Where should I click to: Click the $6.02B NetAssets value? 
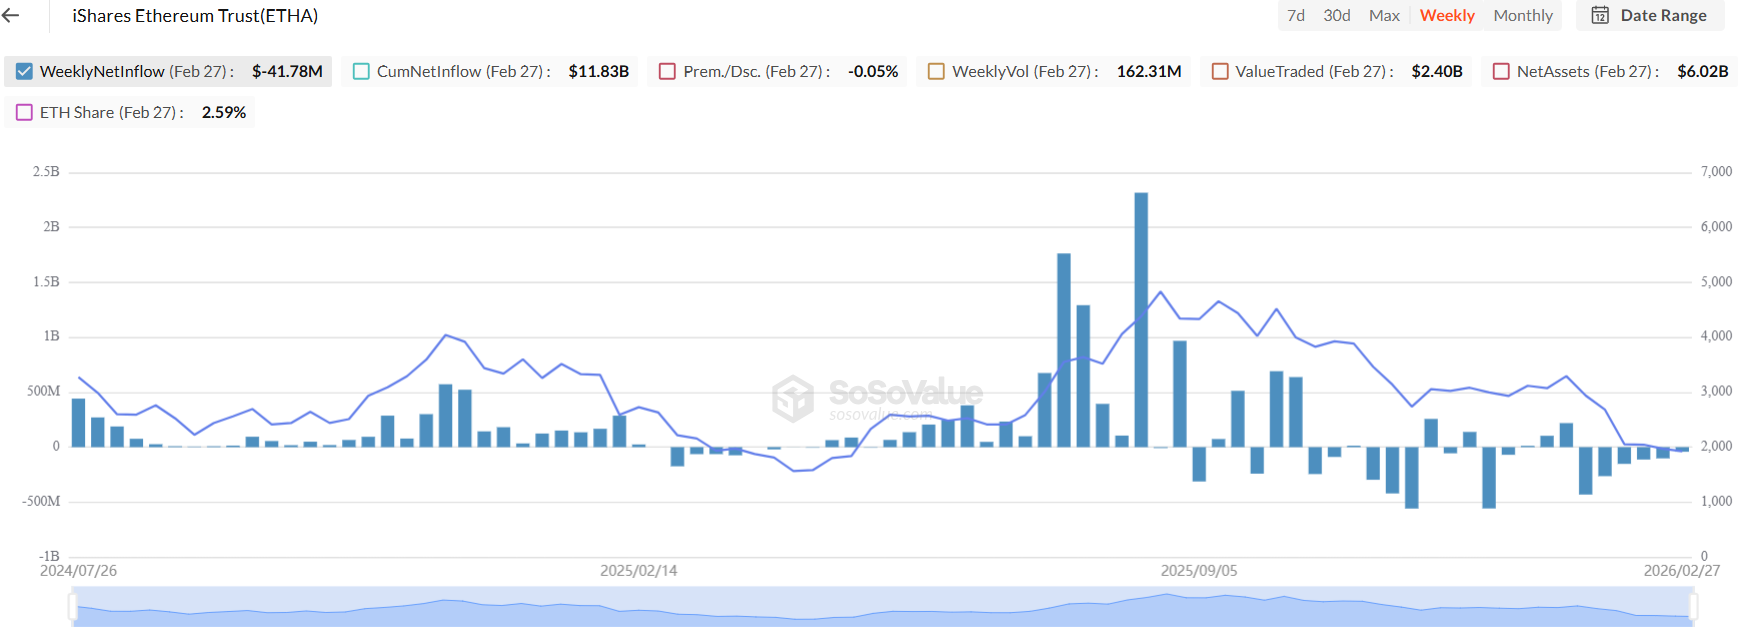1703,71
